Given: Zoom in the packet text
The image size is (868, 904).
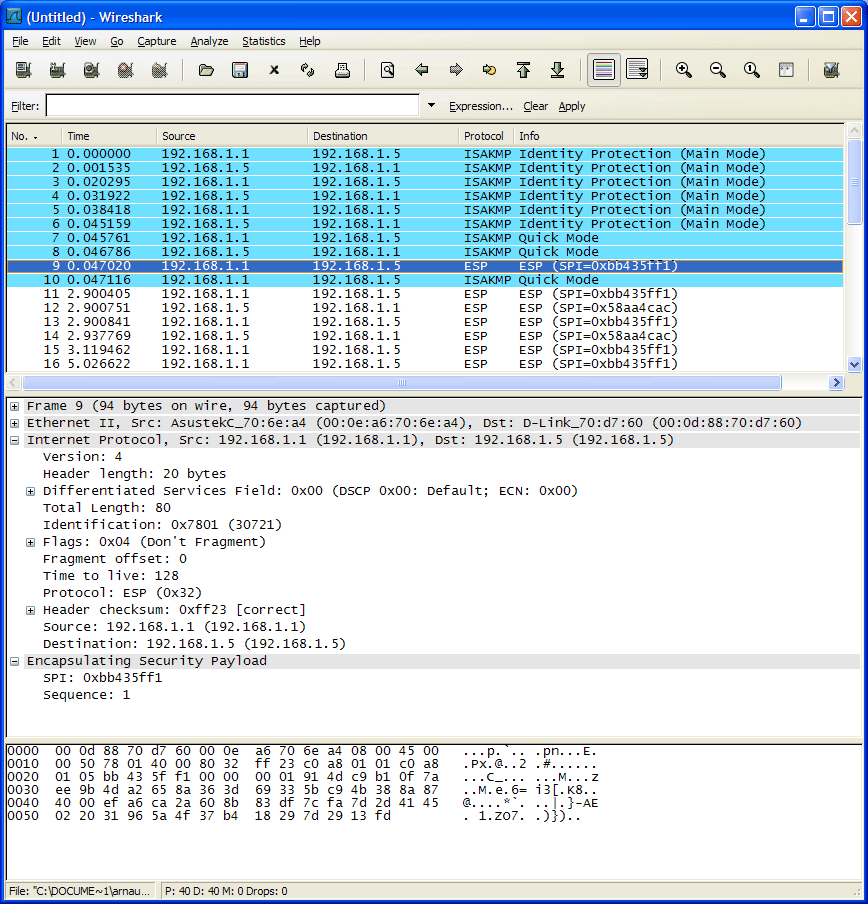Looking at the screenshot, I should tap(684, 70).
